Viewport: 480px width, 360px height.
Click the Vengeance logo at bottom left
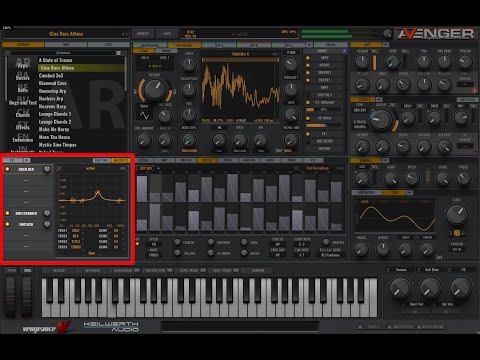pos(47,327)
